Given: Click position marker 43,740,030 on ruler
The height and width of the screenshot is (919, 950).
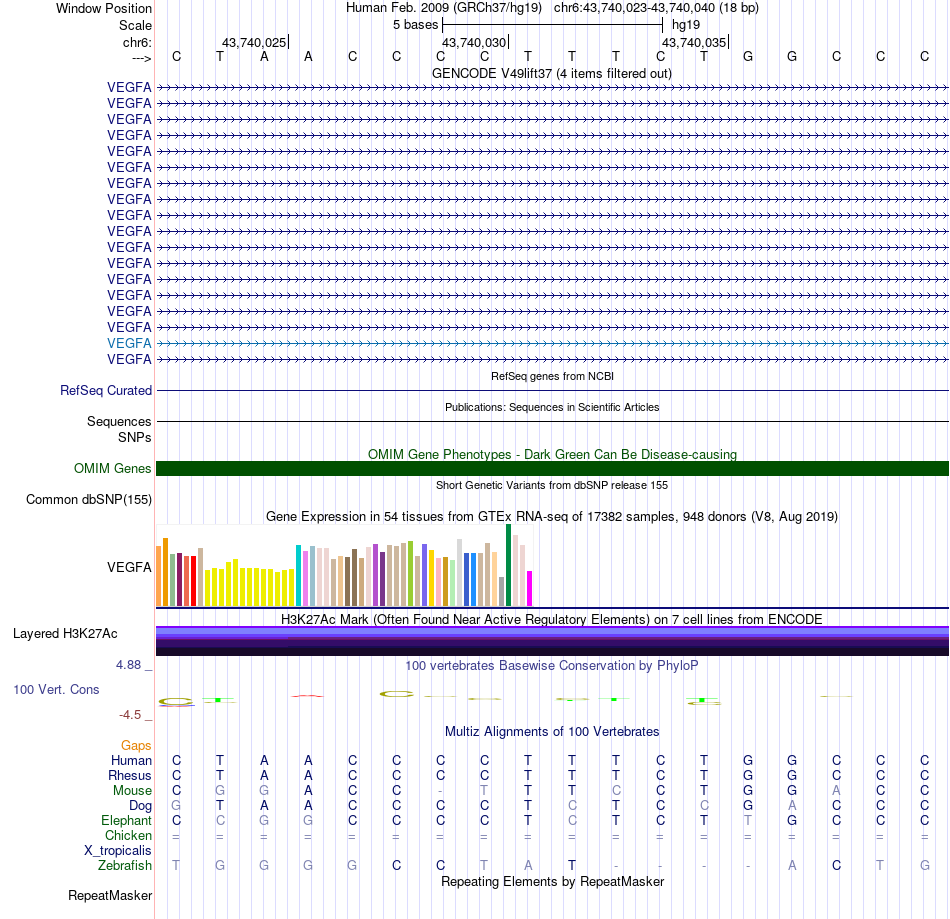Looking at the screenshot, I should (474, 42).
